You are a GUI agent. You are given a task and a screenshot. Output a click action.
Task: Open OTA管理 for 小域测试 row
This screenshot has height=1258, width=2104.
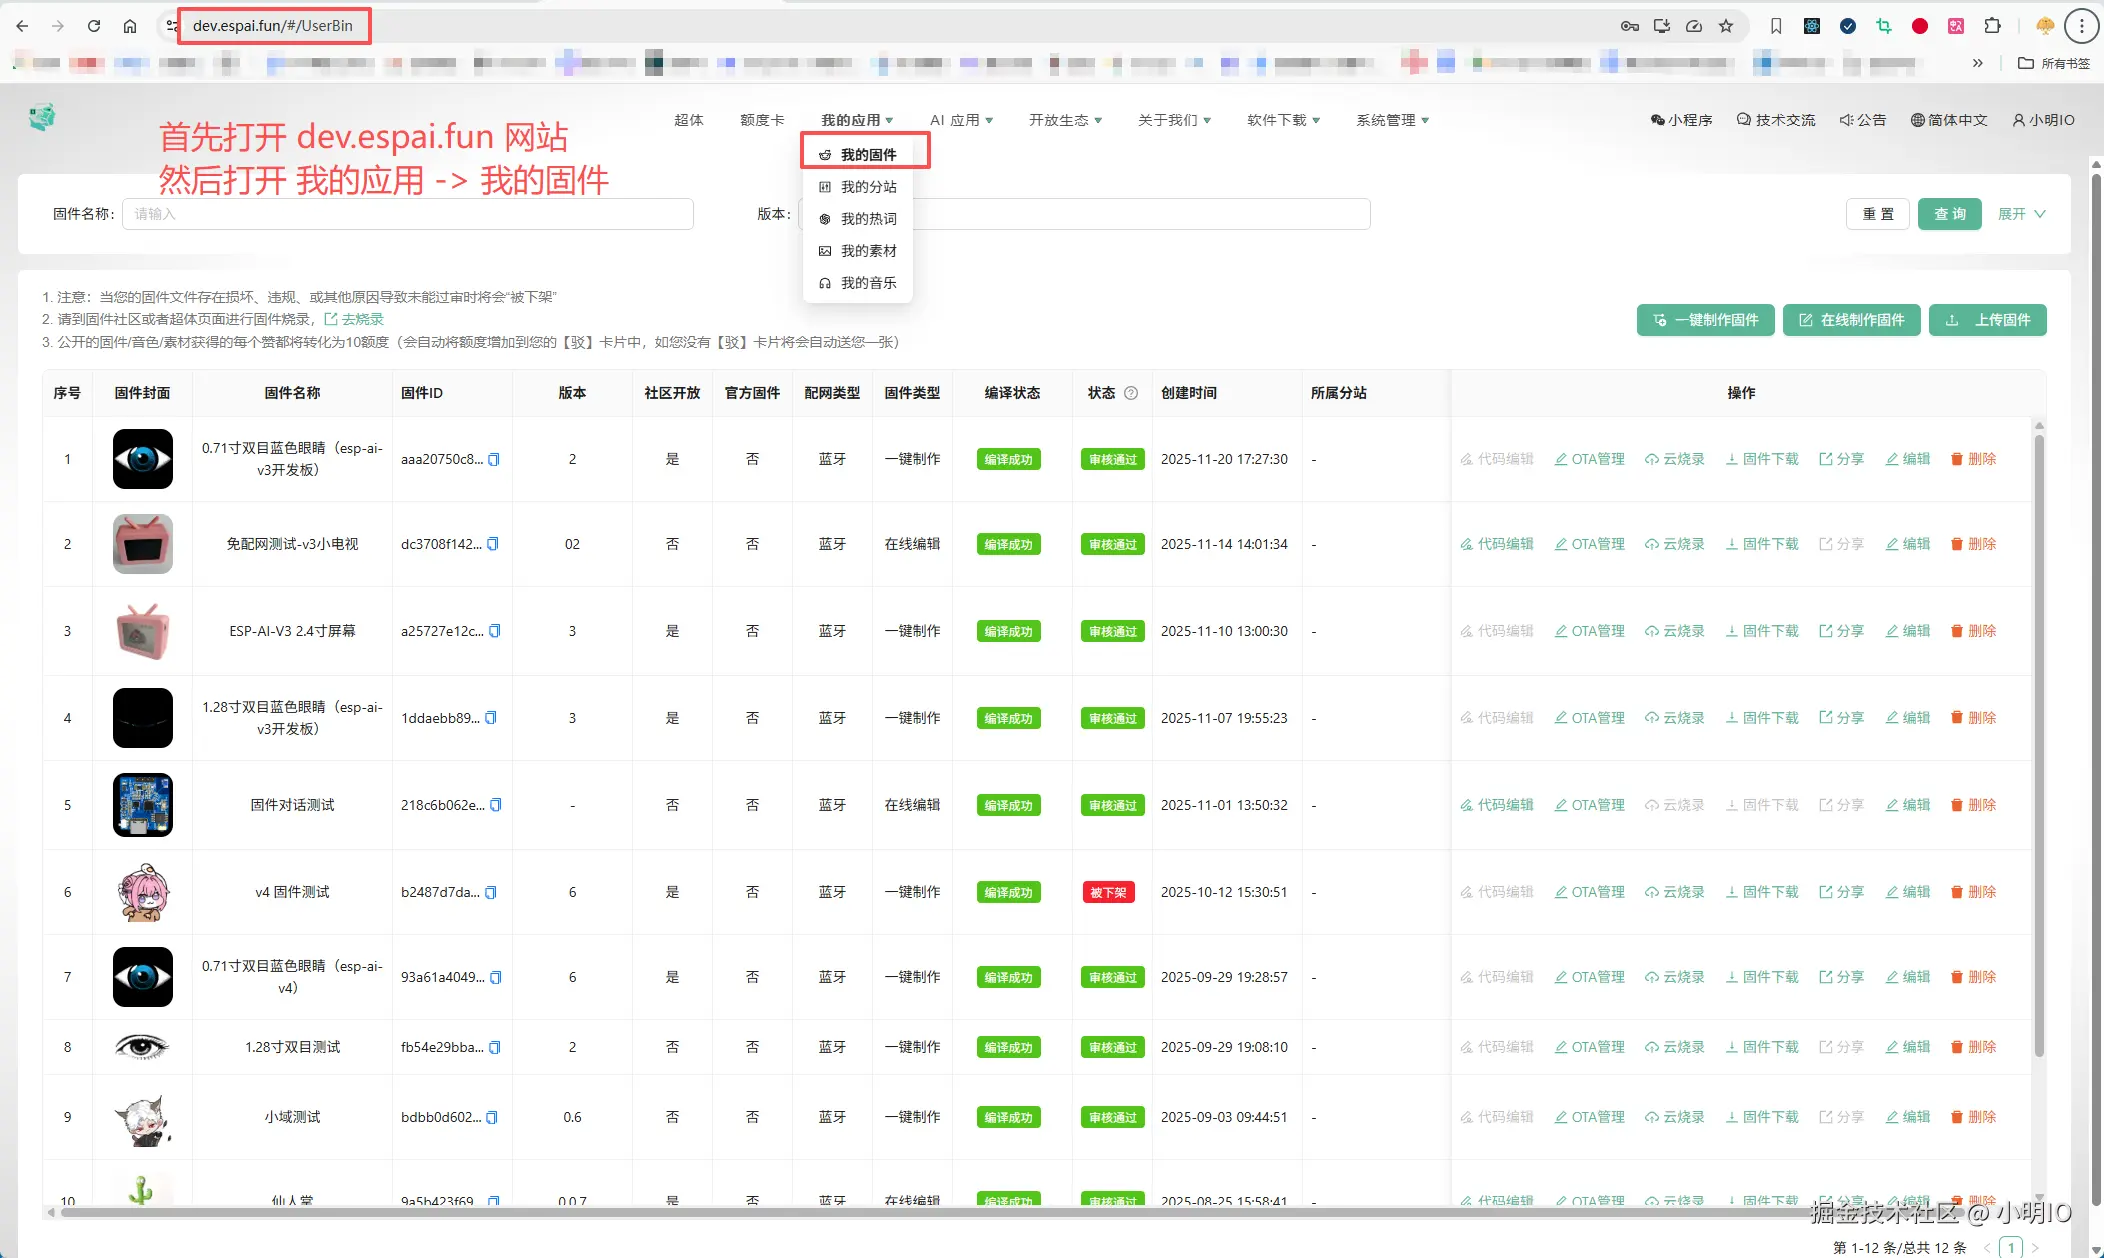point(1589,1117)
